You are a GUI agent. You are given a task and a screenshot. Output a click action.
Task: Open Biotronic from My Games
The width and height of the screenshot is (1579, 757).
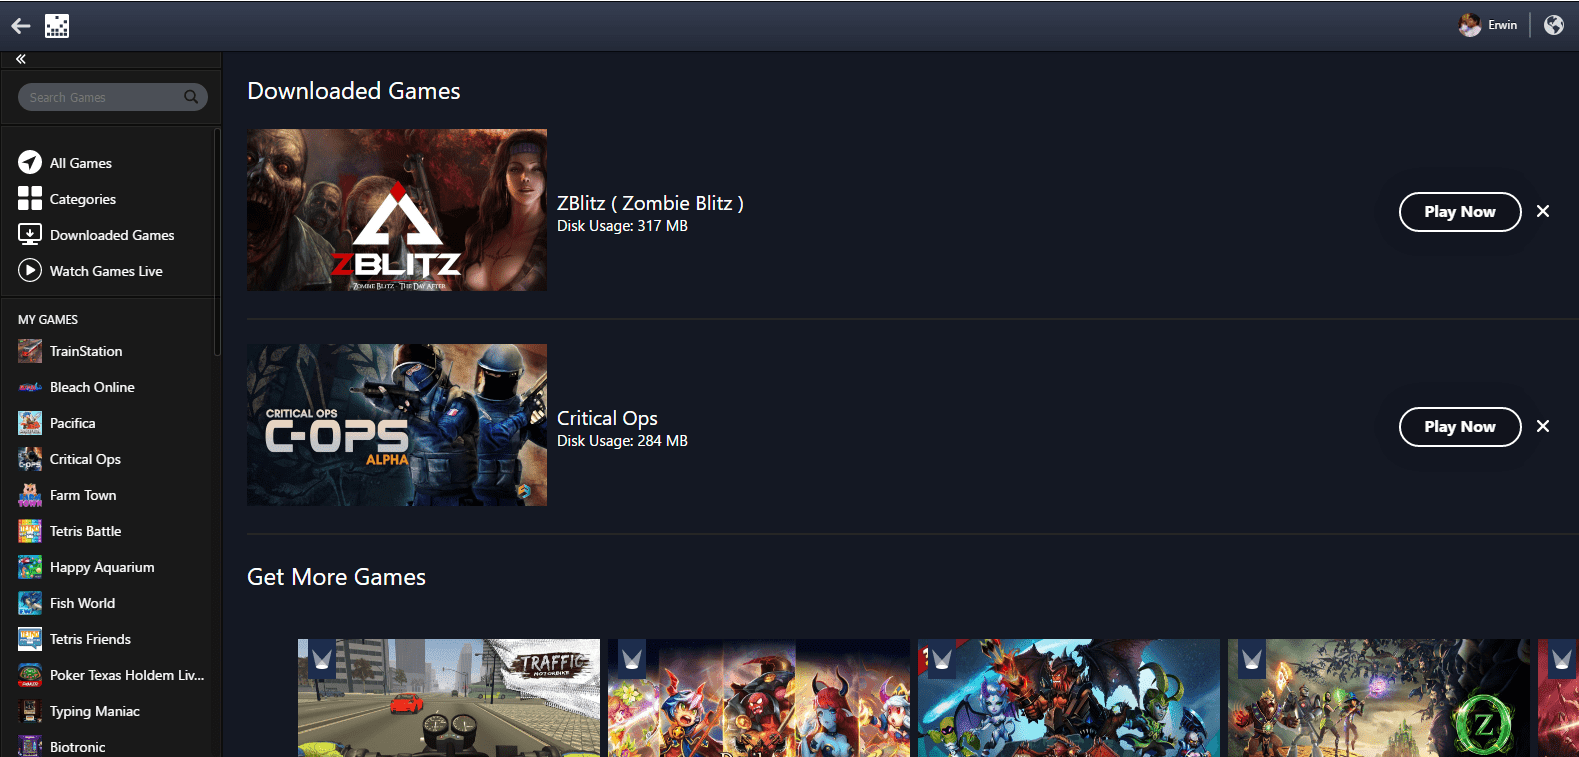click(x=77, y=747)
